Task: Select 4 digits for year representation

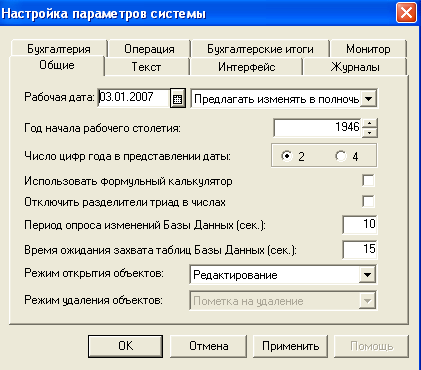Action: 341,156
